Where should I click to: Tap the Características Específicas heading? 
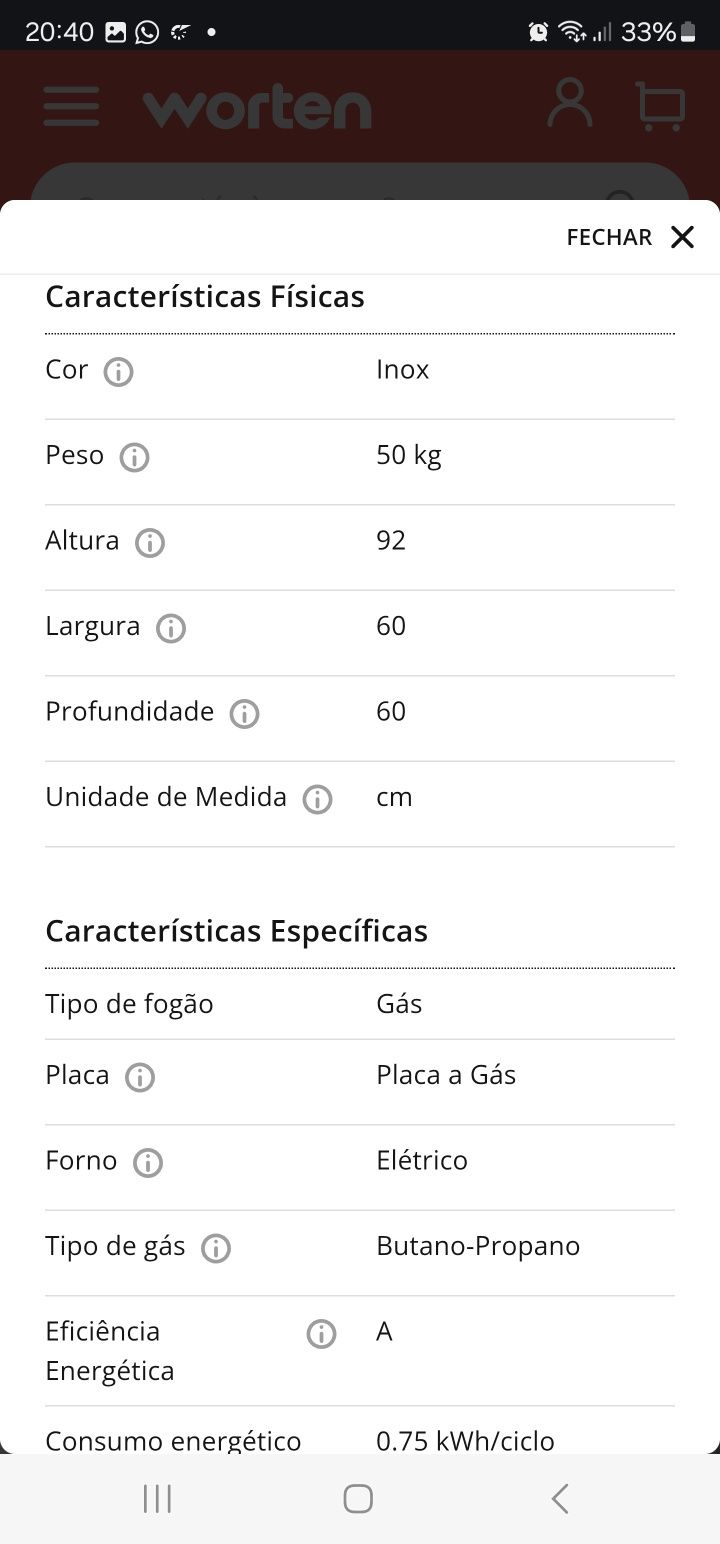pos(237,931)
